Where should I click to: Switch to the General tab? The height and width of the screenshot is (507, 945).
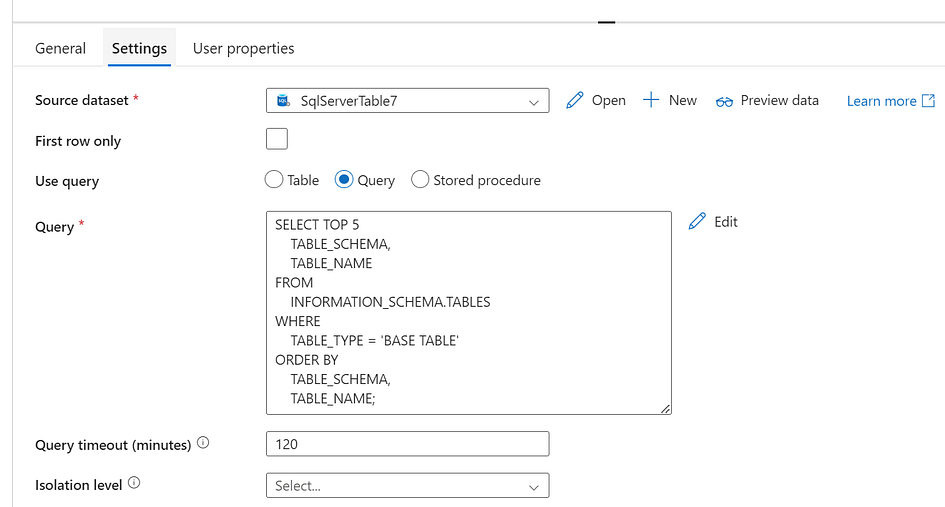coord(60,48)
